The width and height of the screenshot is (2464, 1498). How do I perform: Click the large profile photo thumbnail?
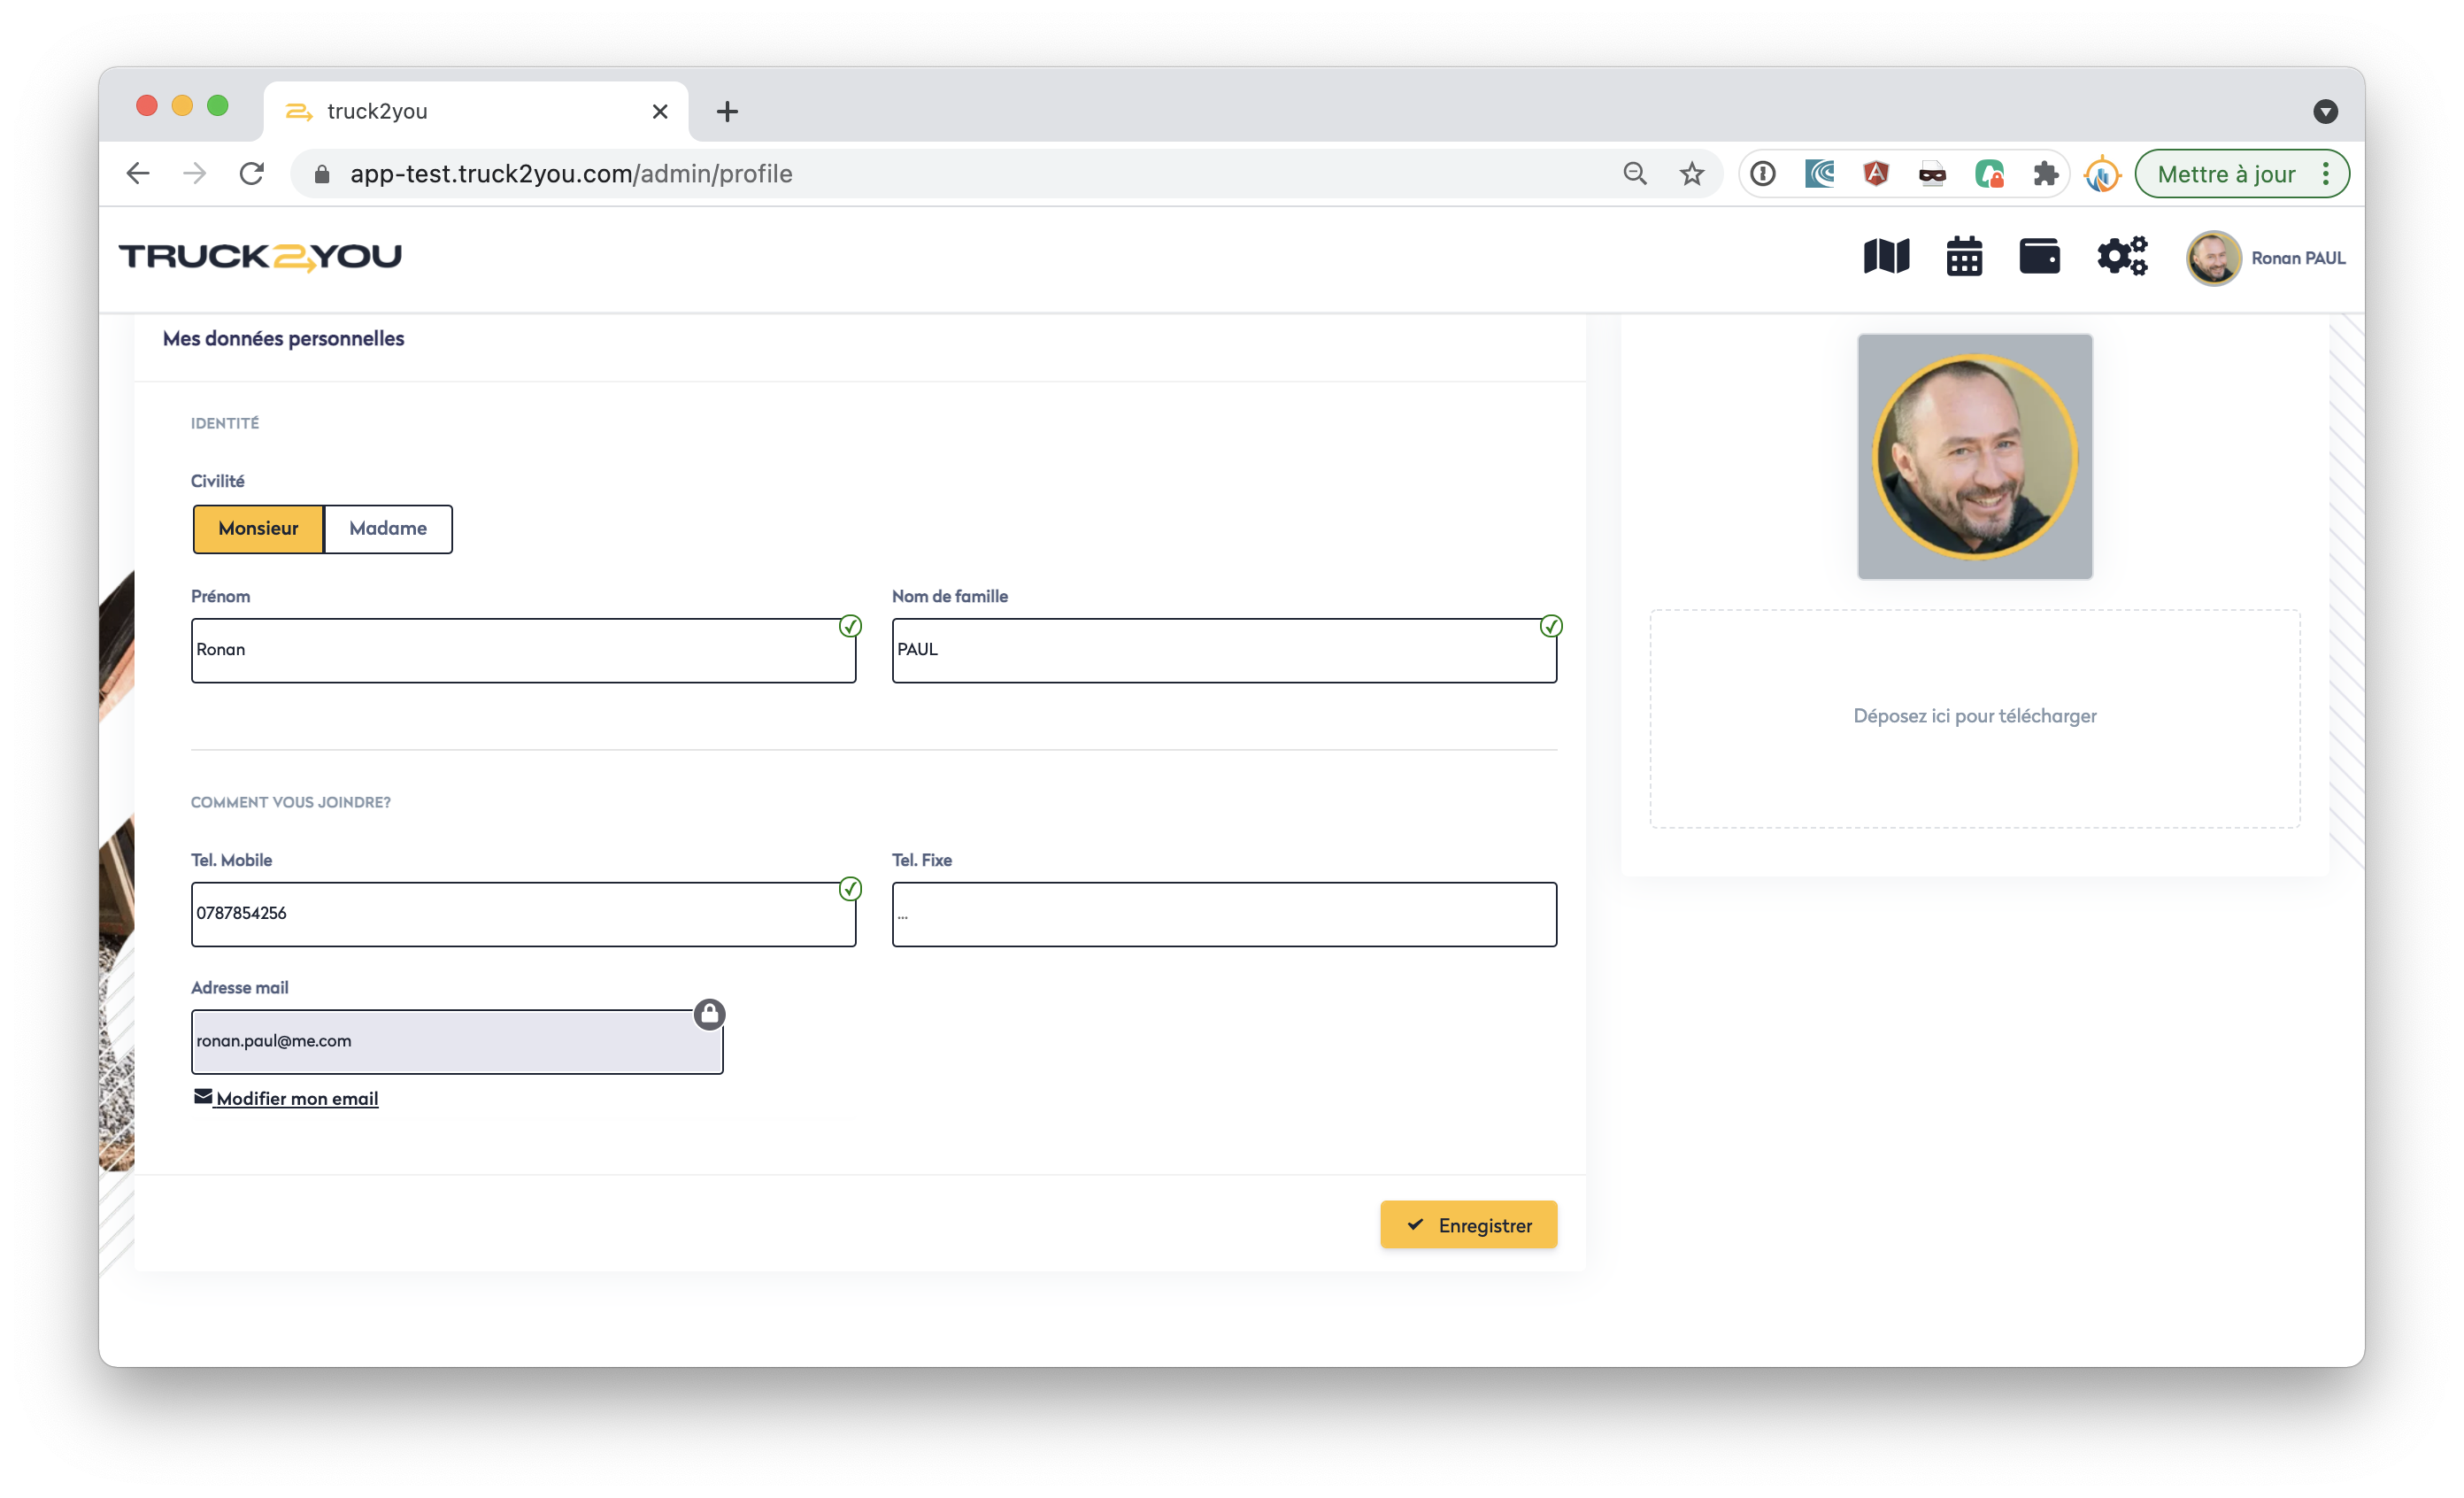[x=1974, y=456]
